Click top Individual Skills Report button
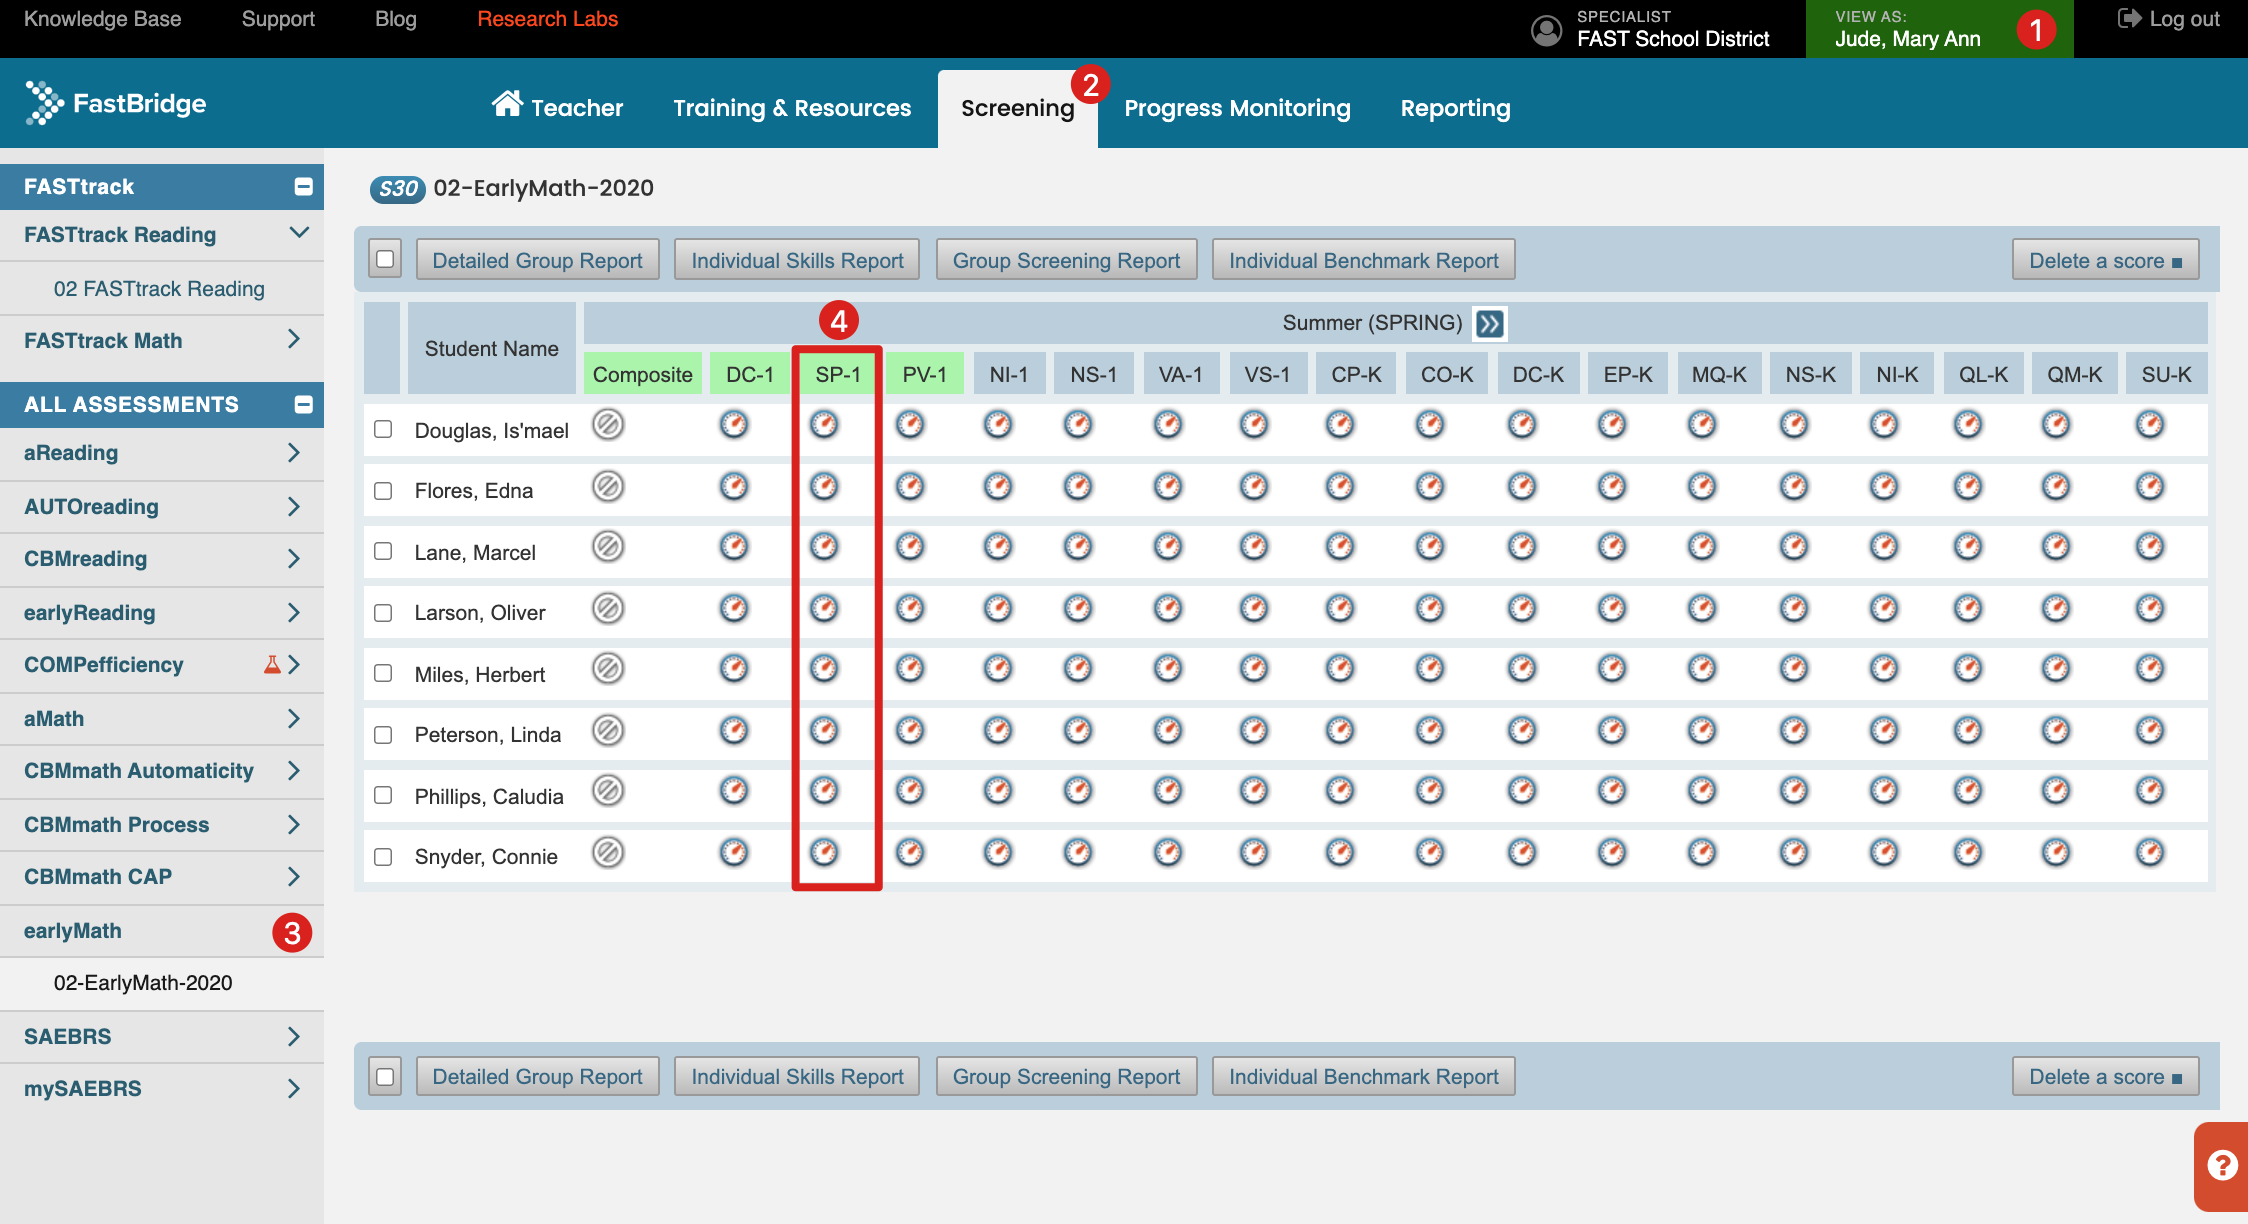The height and width of the screenshot is (1224, 2248). point(797,260)
